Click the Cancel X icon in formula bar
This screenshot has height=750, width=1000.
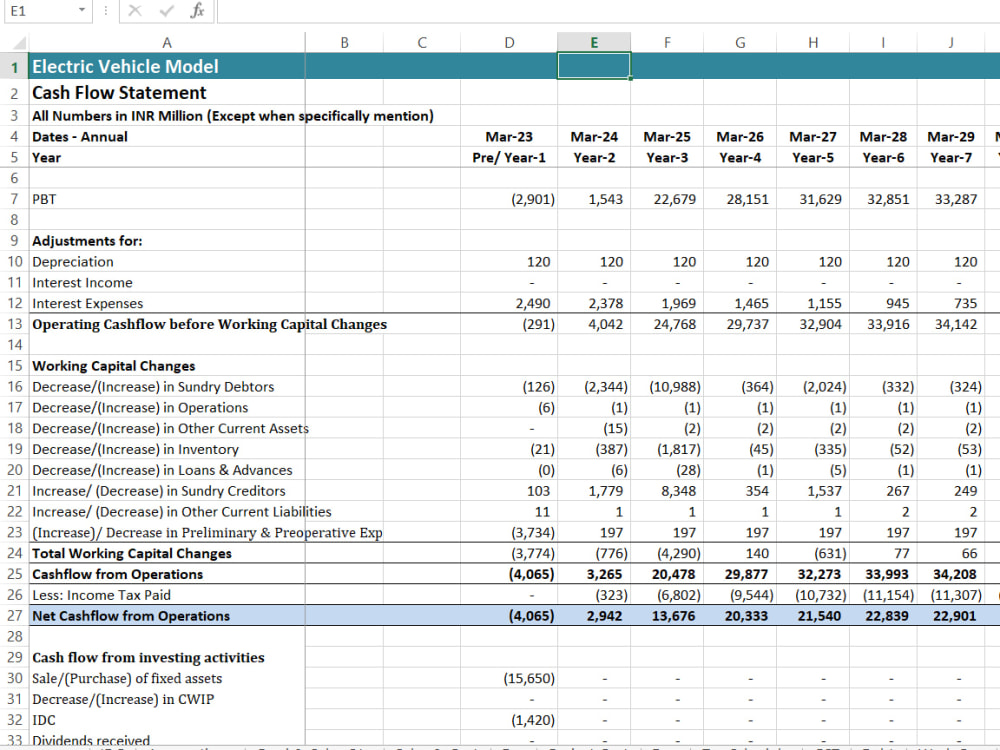point(135,11)
